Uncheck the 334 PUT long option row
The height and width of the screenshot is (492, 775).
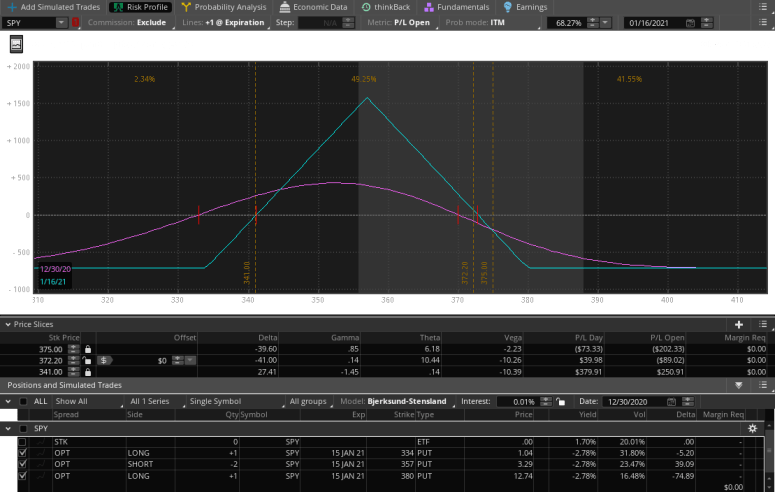tap(23, 452)
